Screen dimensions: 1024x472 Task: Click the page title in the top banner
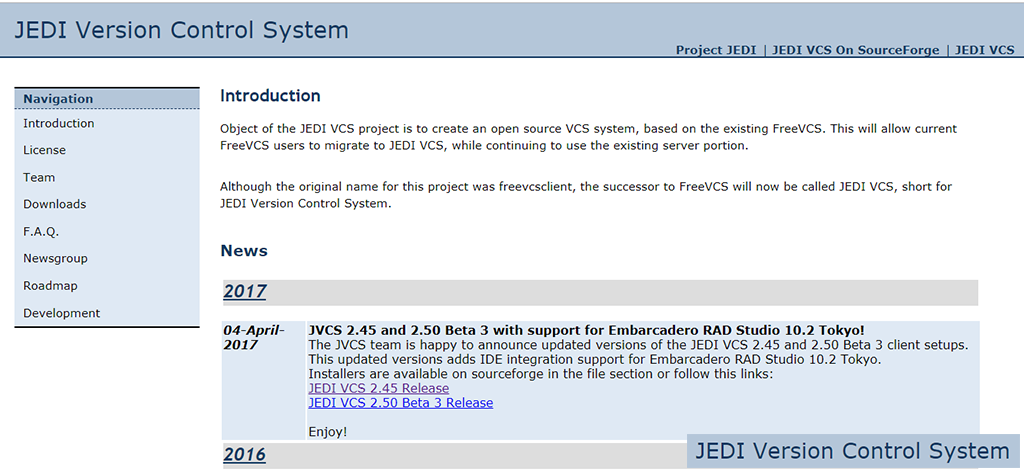click(x=182, y=30)
